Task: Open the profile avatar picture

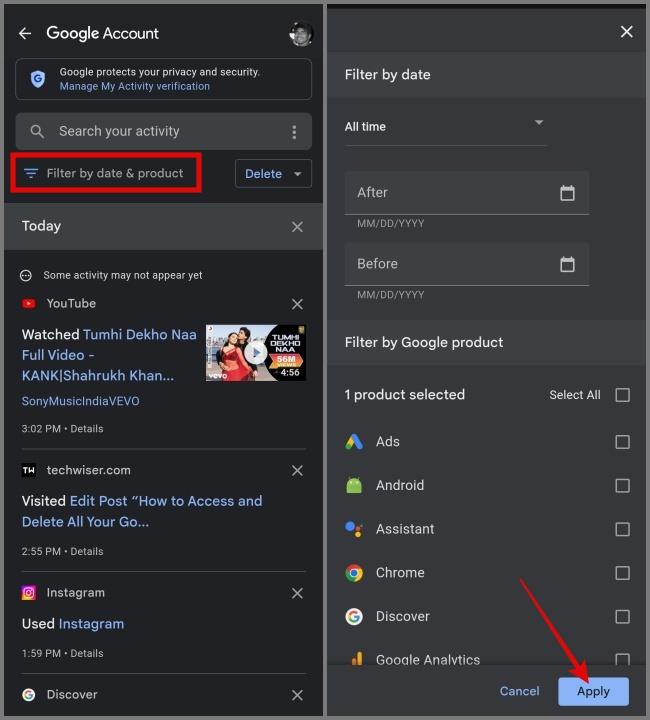Action: pos(301,34)
